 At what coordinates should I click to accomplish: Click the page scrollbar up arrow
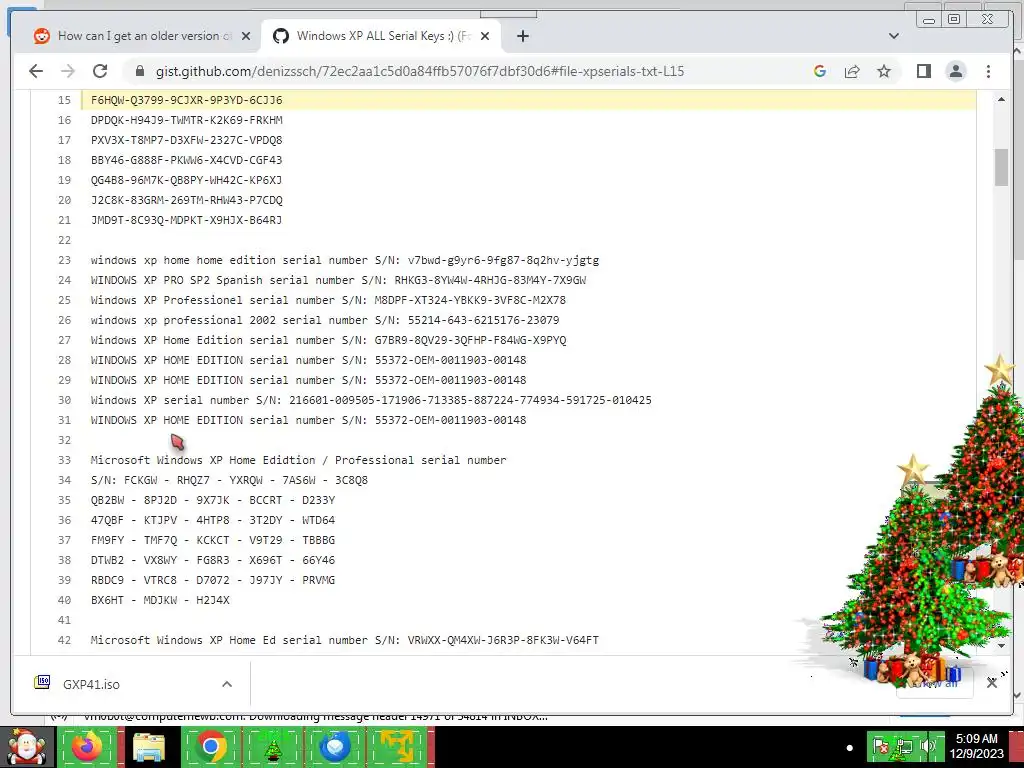(1001, 99)
